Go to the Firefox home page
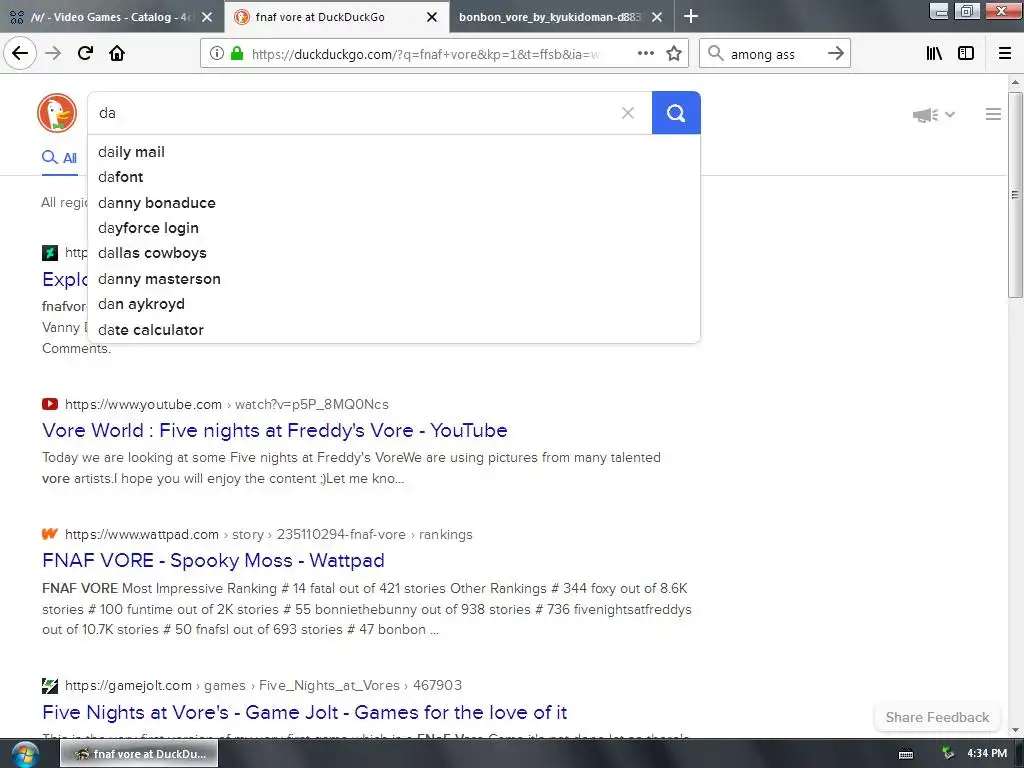Image resolution: width=1024 pixels, height=768 pixels. 117,53
